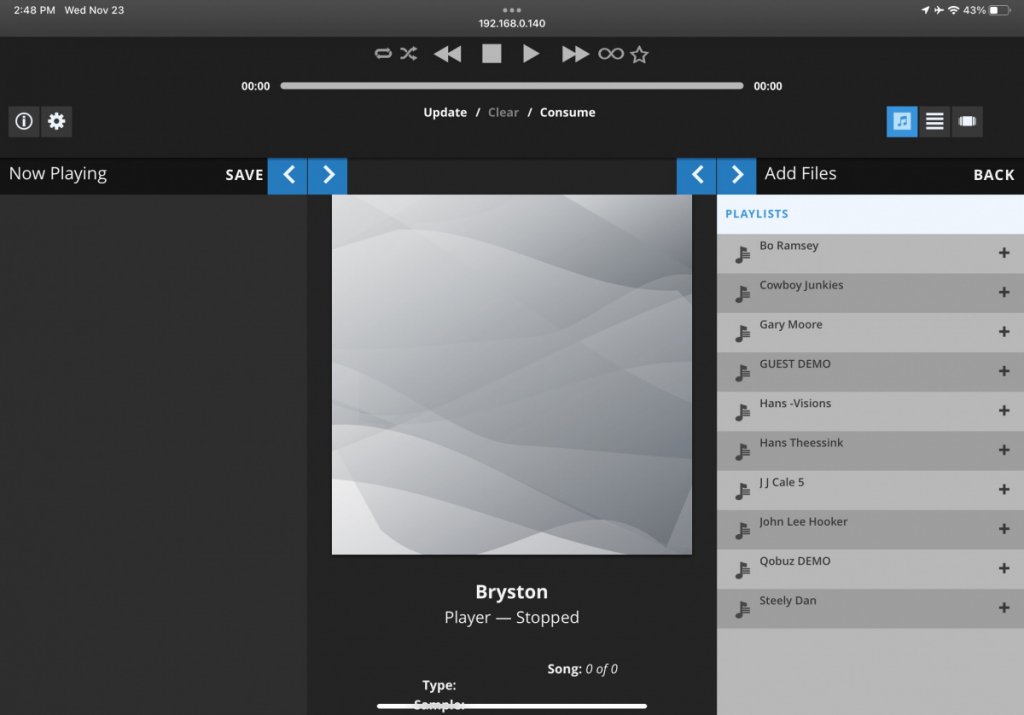Open the Hans Theessink playlist
The image size is (1024, 715).
[x=870, y=451]
